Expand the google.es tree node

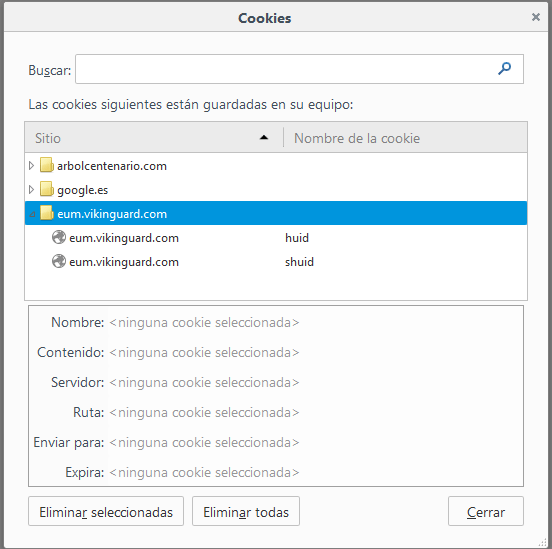point(31,189)
